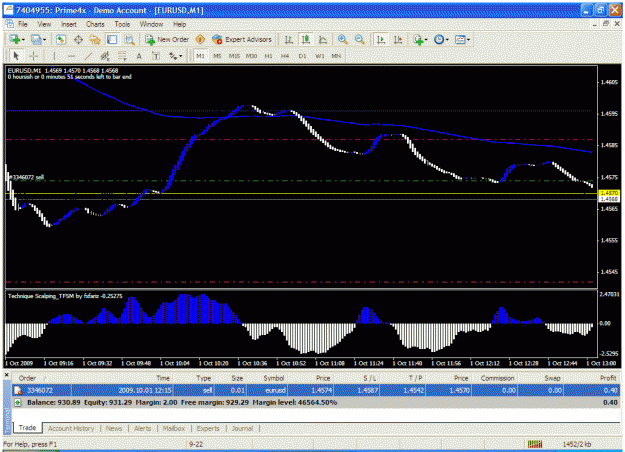
Task: Click the Zoom Out magnifier
Action: 360,39
